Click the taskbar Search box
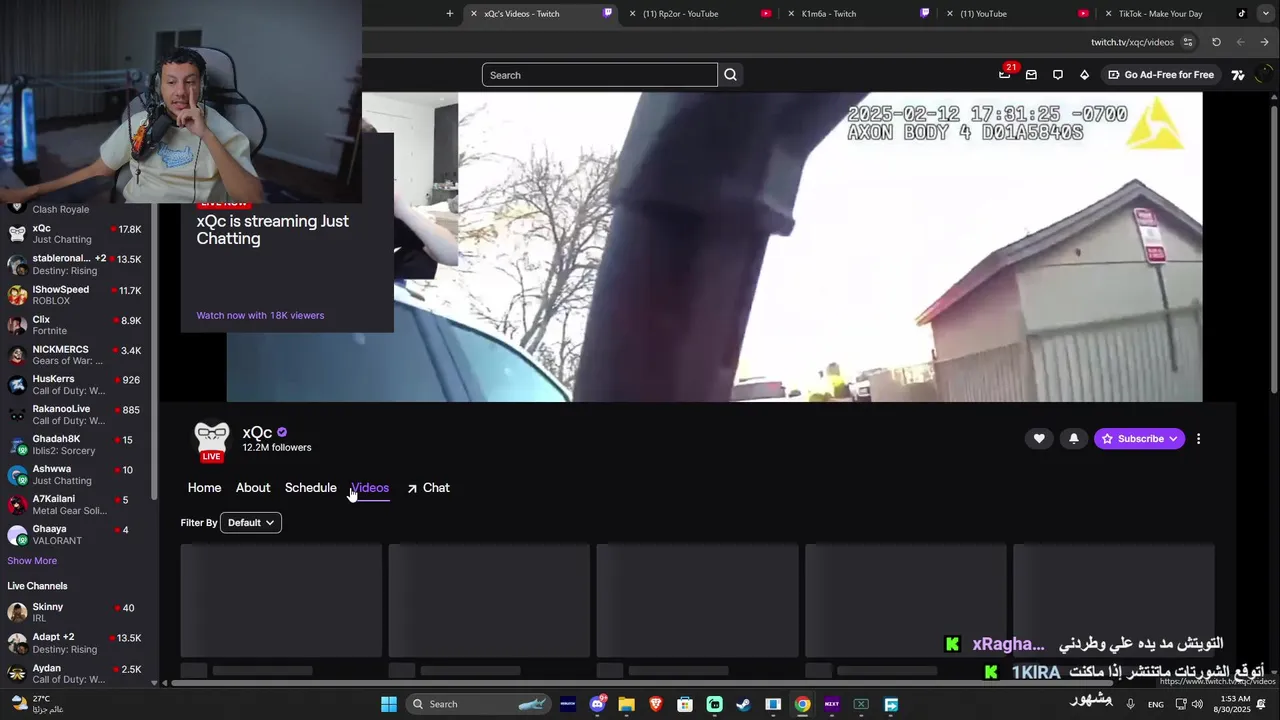Screen dimensions: 1280x720 click(x=481, y=704)
